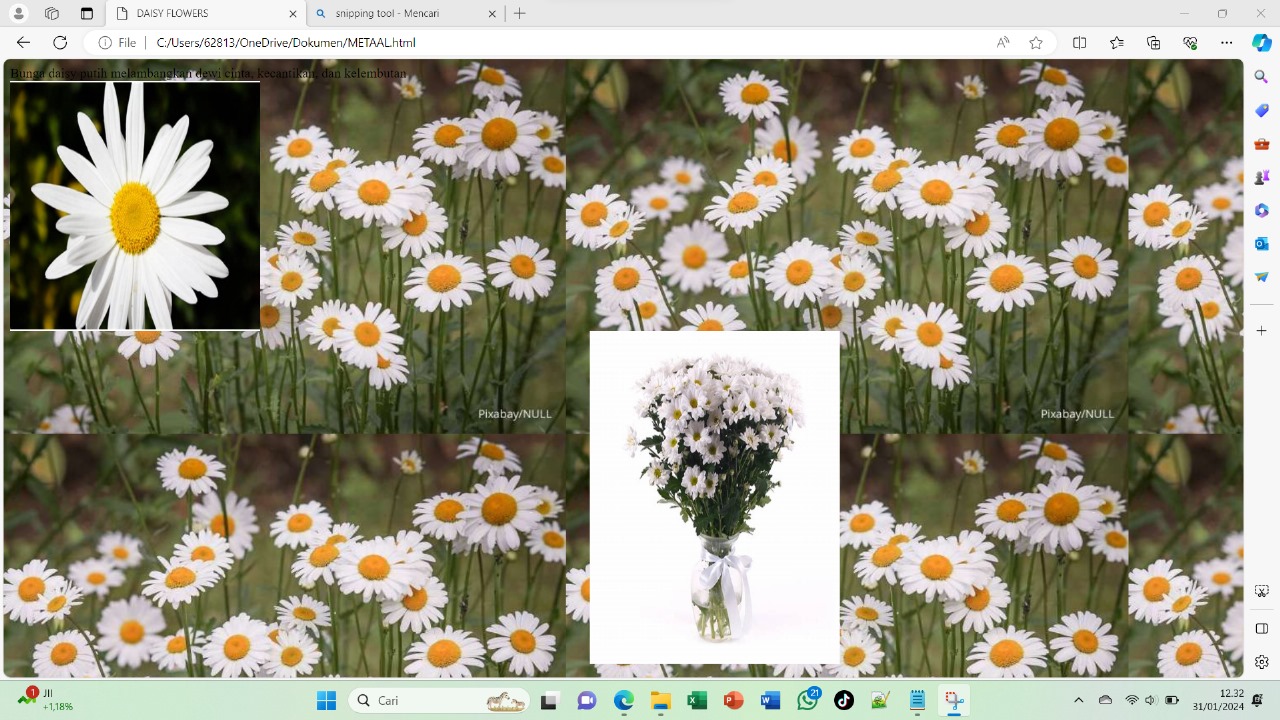Open TikTok from taskbar
Viewport: 1280px width, 720px height.
[x=844, y=701]
